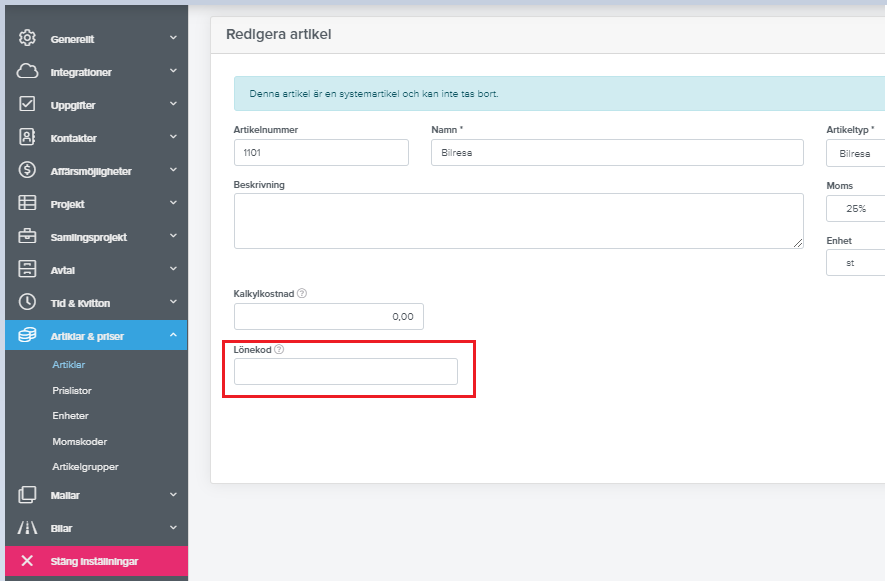Open Prislistor in the submenu

click(x=72, y=390)
